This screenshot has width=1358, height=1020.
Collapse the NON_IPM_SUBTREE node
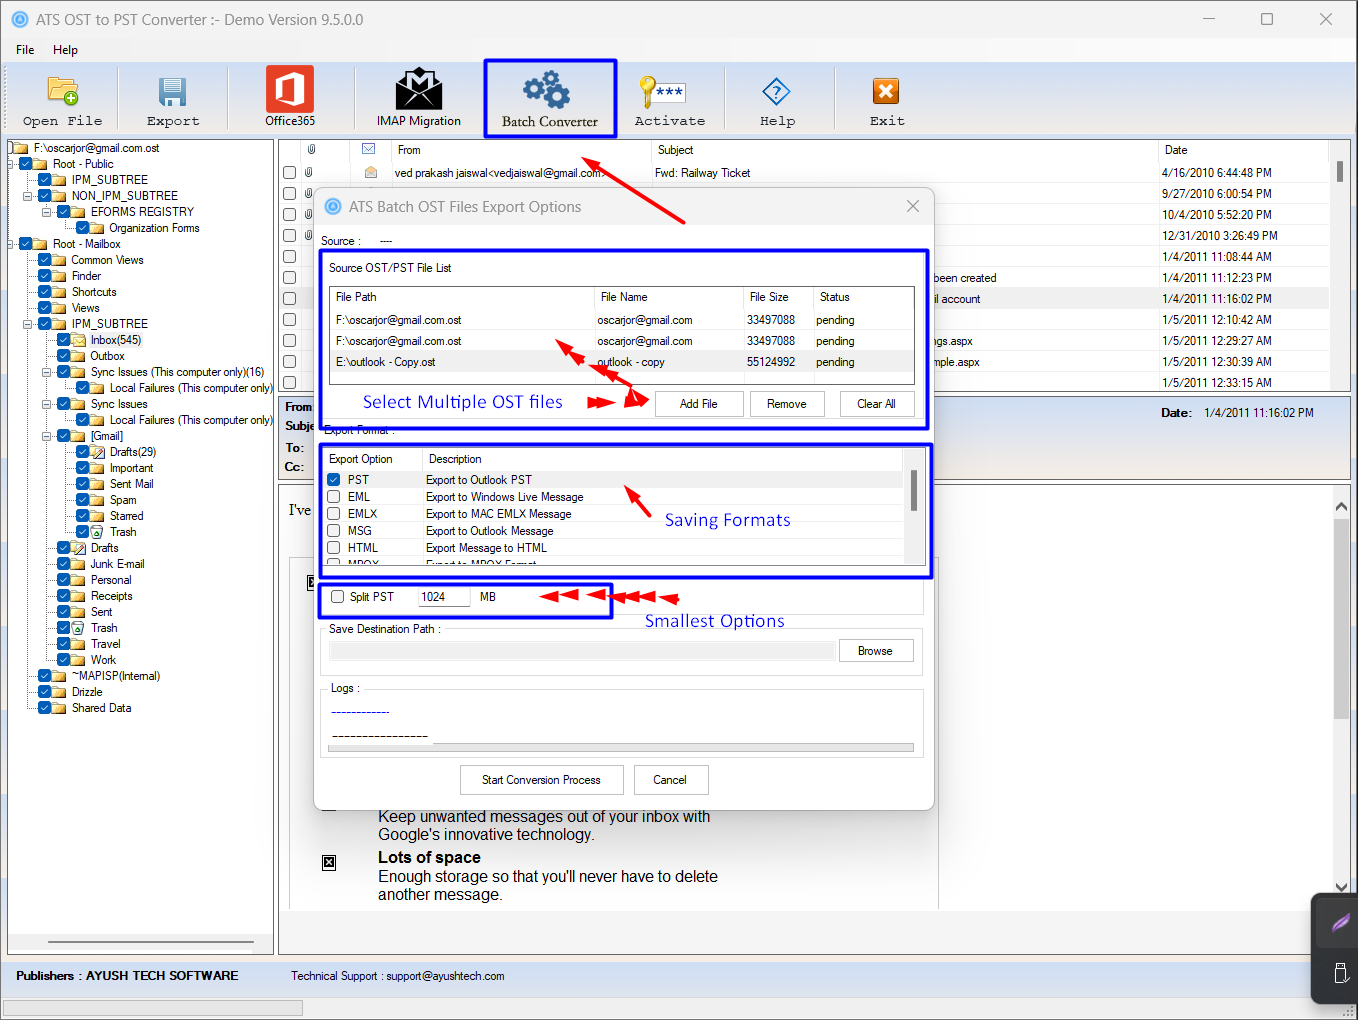tap(28, 196)
